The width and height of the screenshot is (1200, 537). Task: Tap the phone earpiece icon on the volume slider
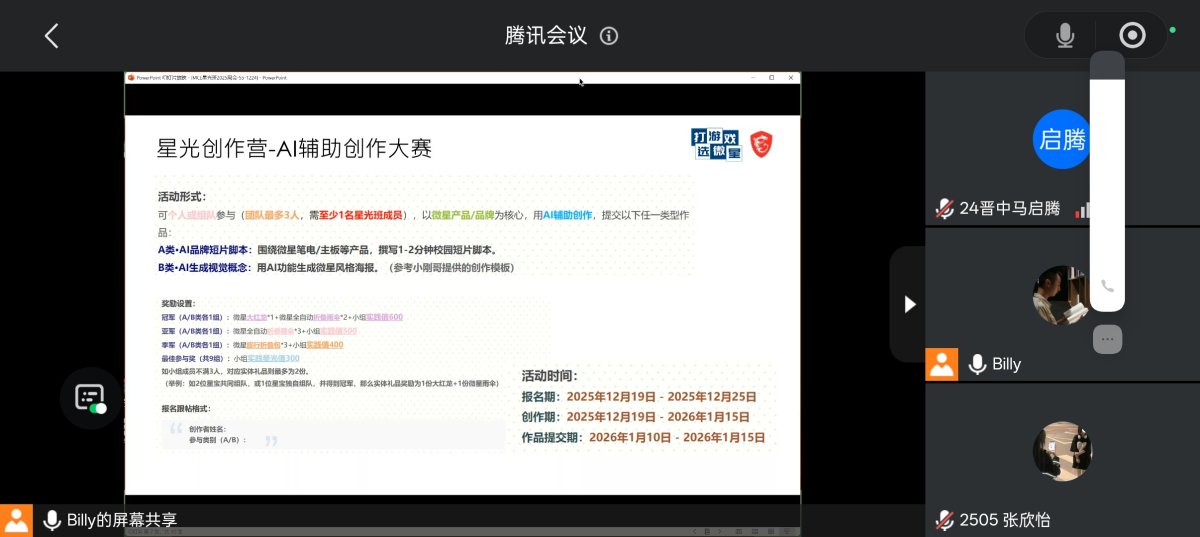coord(1107,285)
